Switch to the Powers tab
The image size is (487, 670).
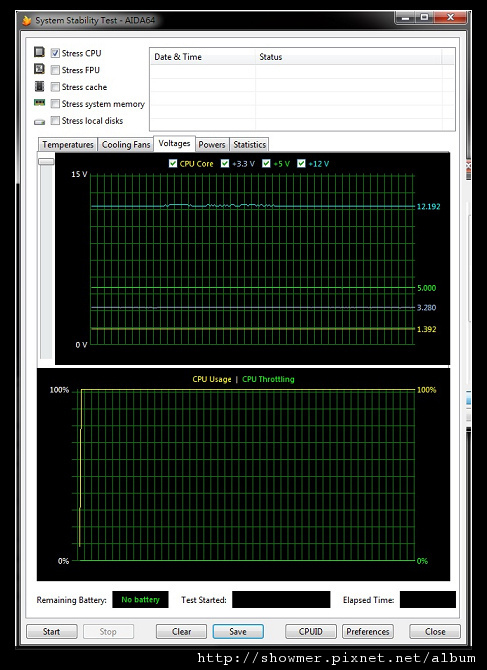pos(212,144)
